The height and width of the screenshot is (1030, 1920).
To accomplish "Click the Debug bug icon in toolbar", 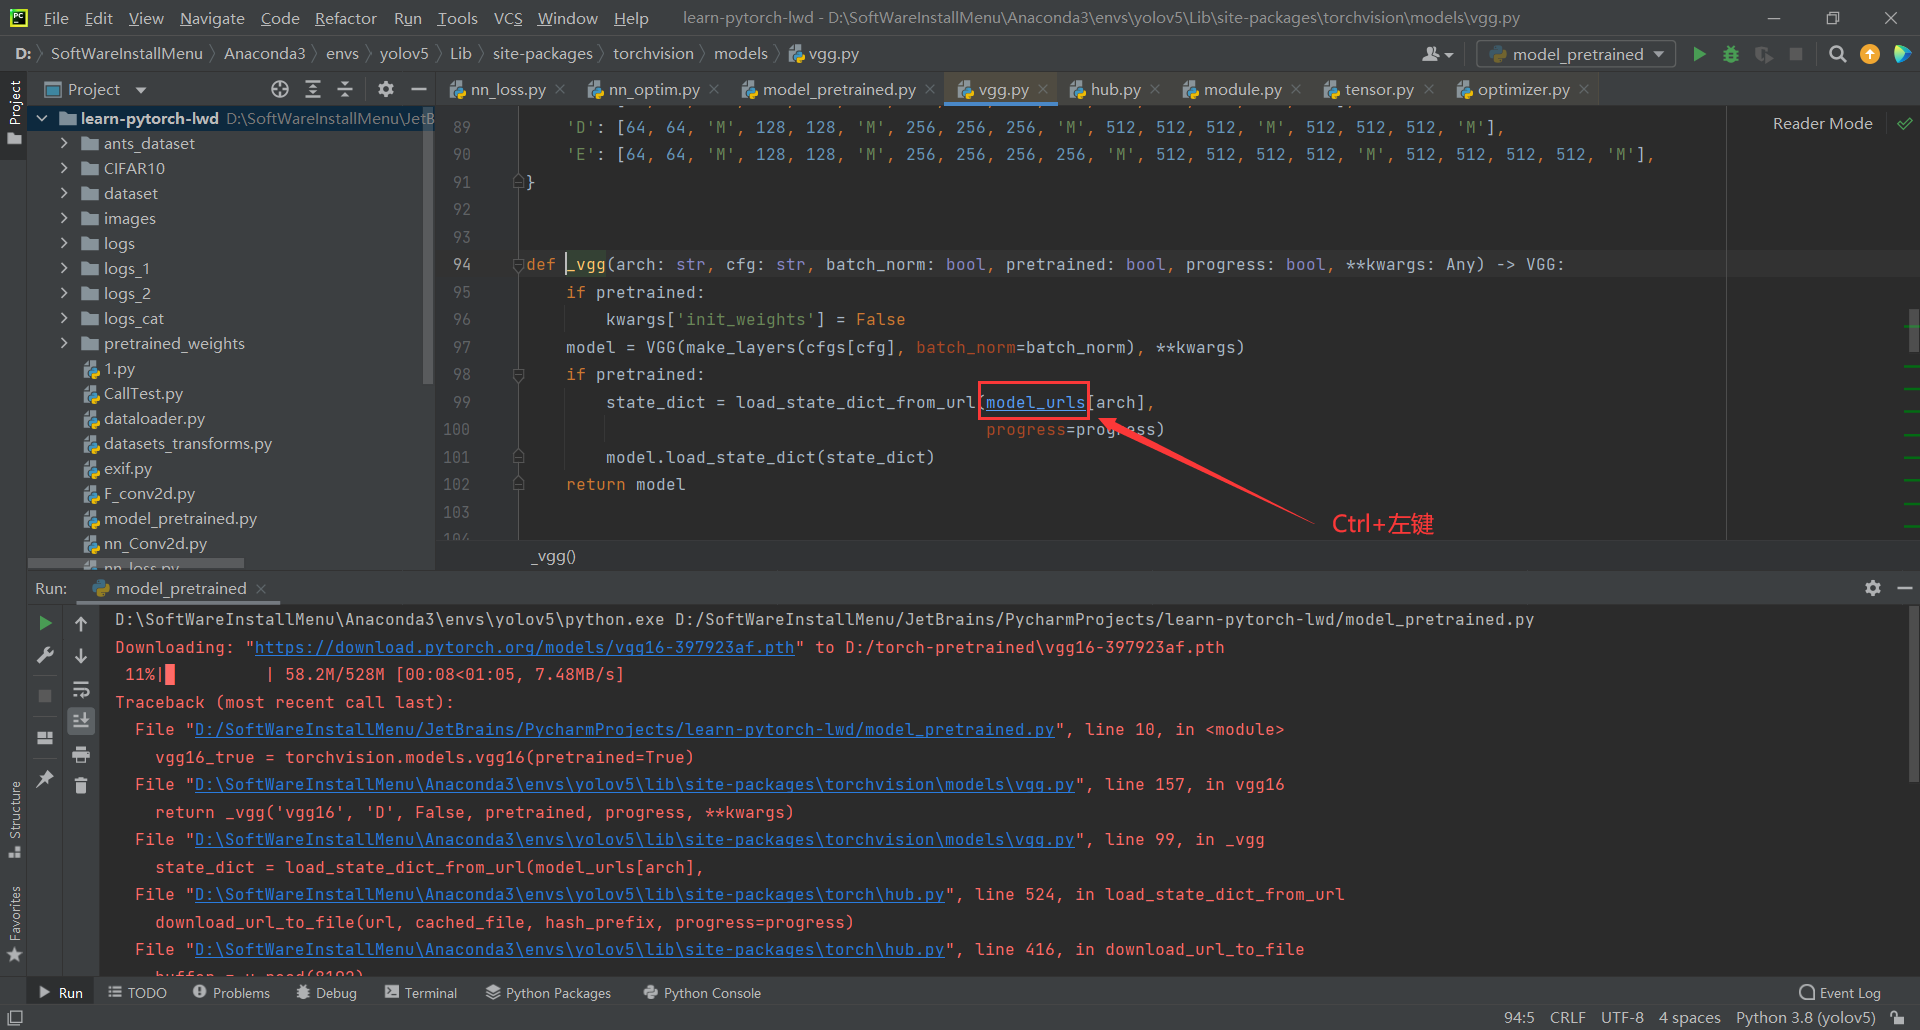I will click(1731, 54).
